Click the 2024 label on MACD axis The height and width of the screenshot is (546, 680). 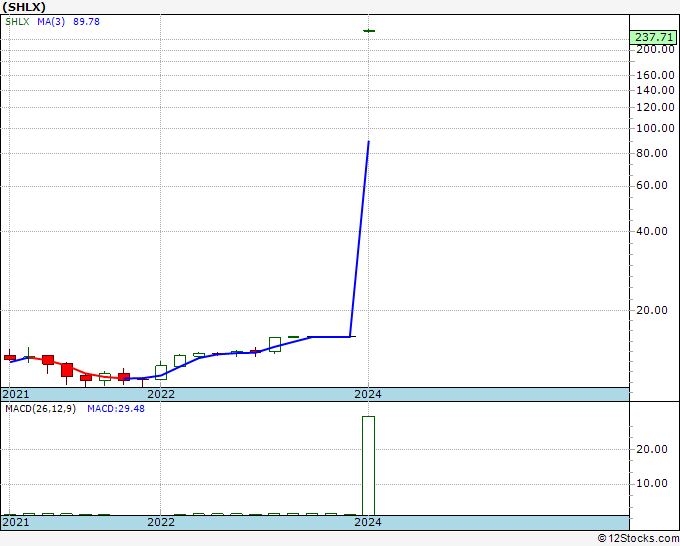[x=368, y=522]
